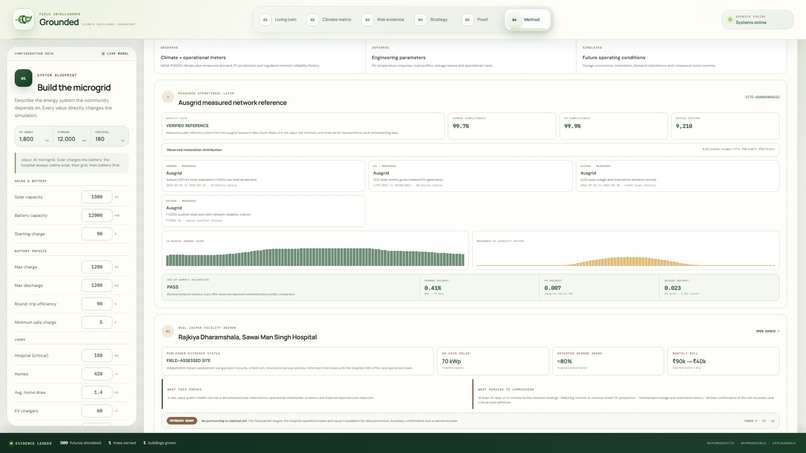This screenshot has width=806, height=453.
Task: Click the Minimum safe charge field
Action: [x=97, y=322]
